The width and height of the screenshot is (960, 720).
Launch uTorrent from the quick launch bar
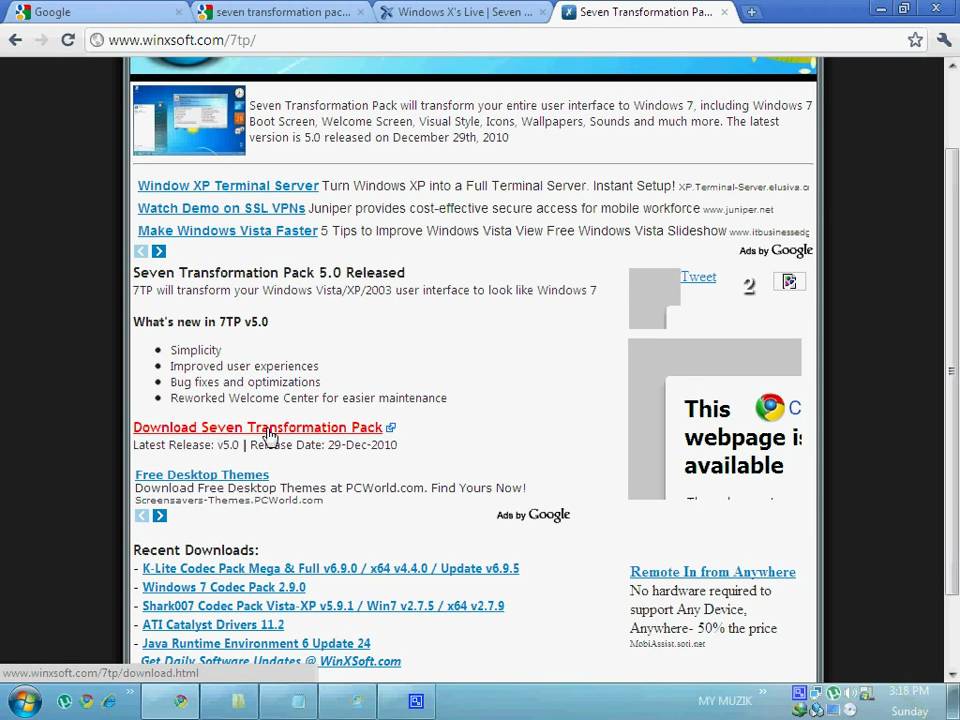pyautogui.click(x=64, y=701)
